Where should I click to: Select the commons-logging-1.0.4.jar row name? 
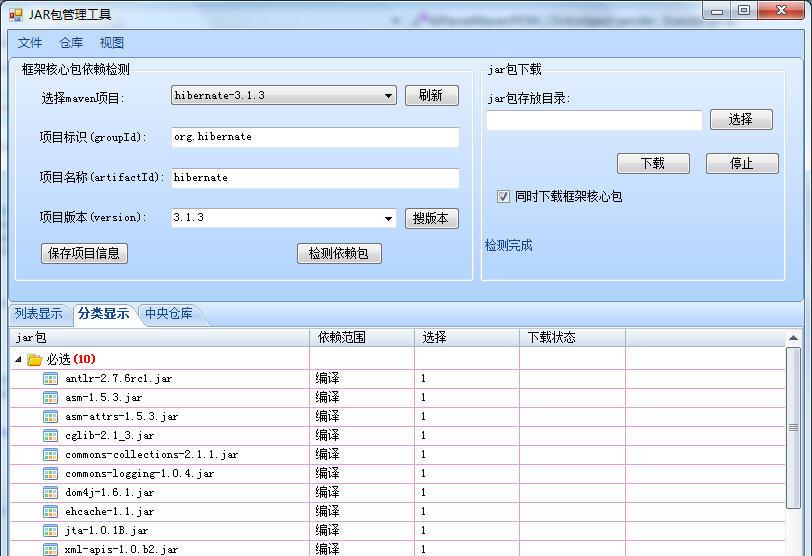point(140,473)
